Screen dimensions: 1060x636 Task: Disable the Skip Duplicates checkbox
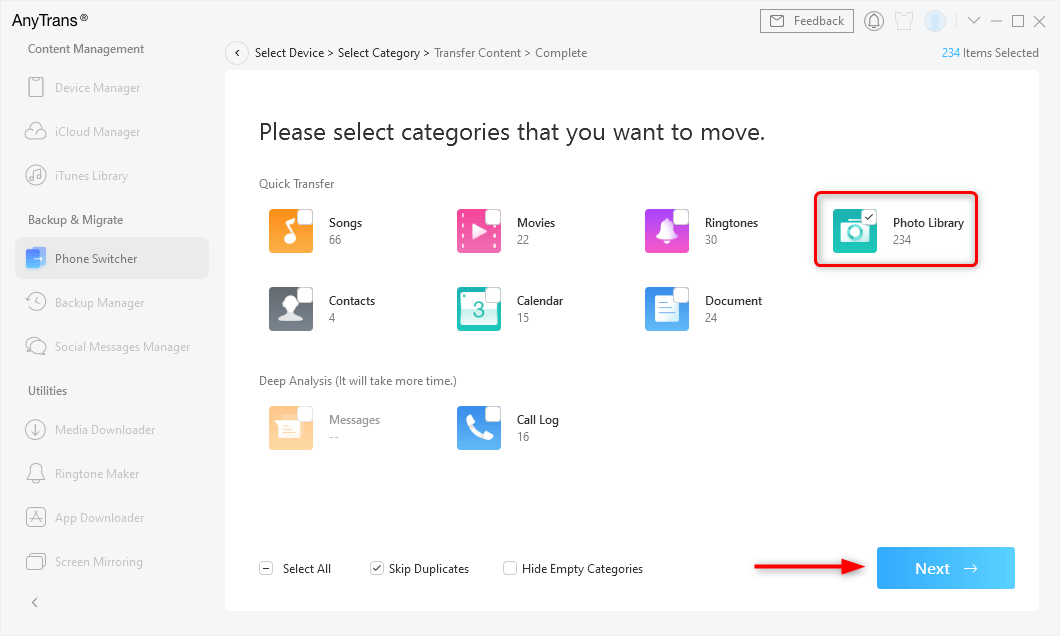(376, 569)
